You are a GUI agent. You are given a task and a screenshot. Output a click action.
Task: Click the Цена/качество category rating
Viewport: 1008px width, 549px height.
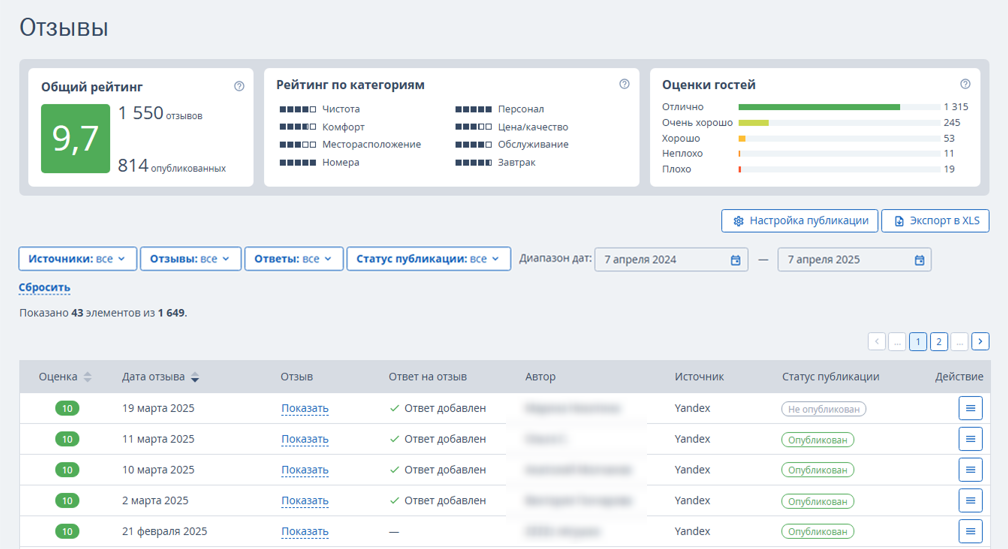512,127
